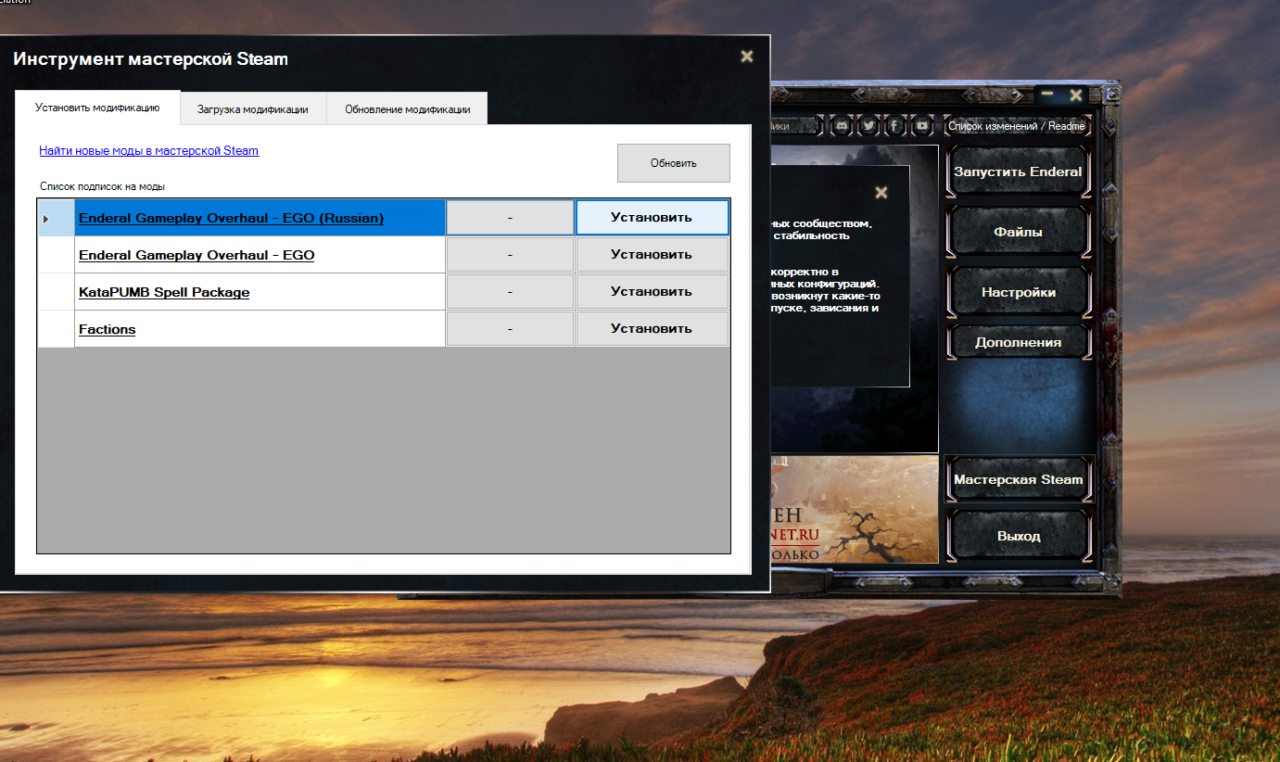Open the Discord icon in the launcher
The width and height of the screenshot is (1280, 762).
pos(842,126)
